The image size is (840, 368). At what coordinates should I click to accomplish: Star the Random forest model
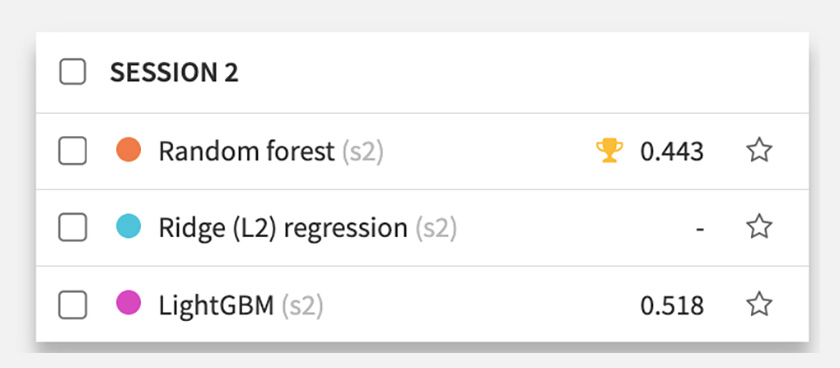[x=759, y=151]
